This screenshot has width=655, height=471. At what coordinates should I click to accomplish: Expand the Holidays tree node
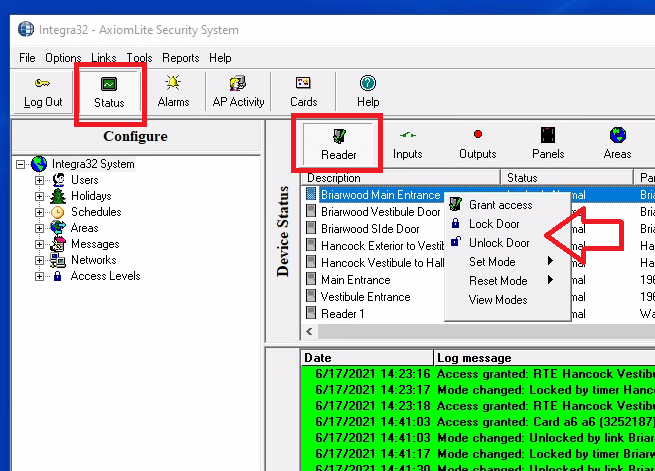[39, 196]
